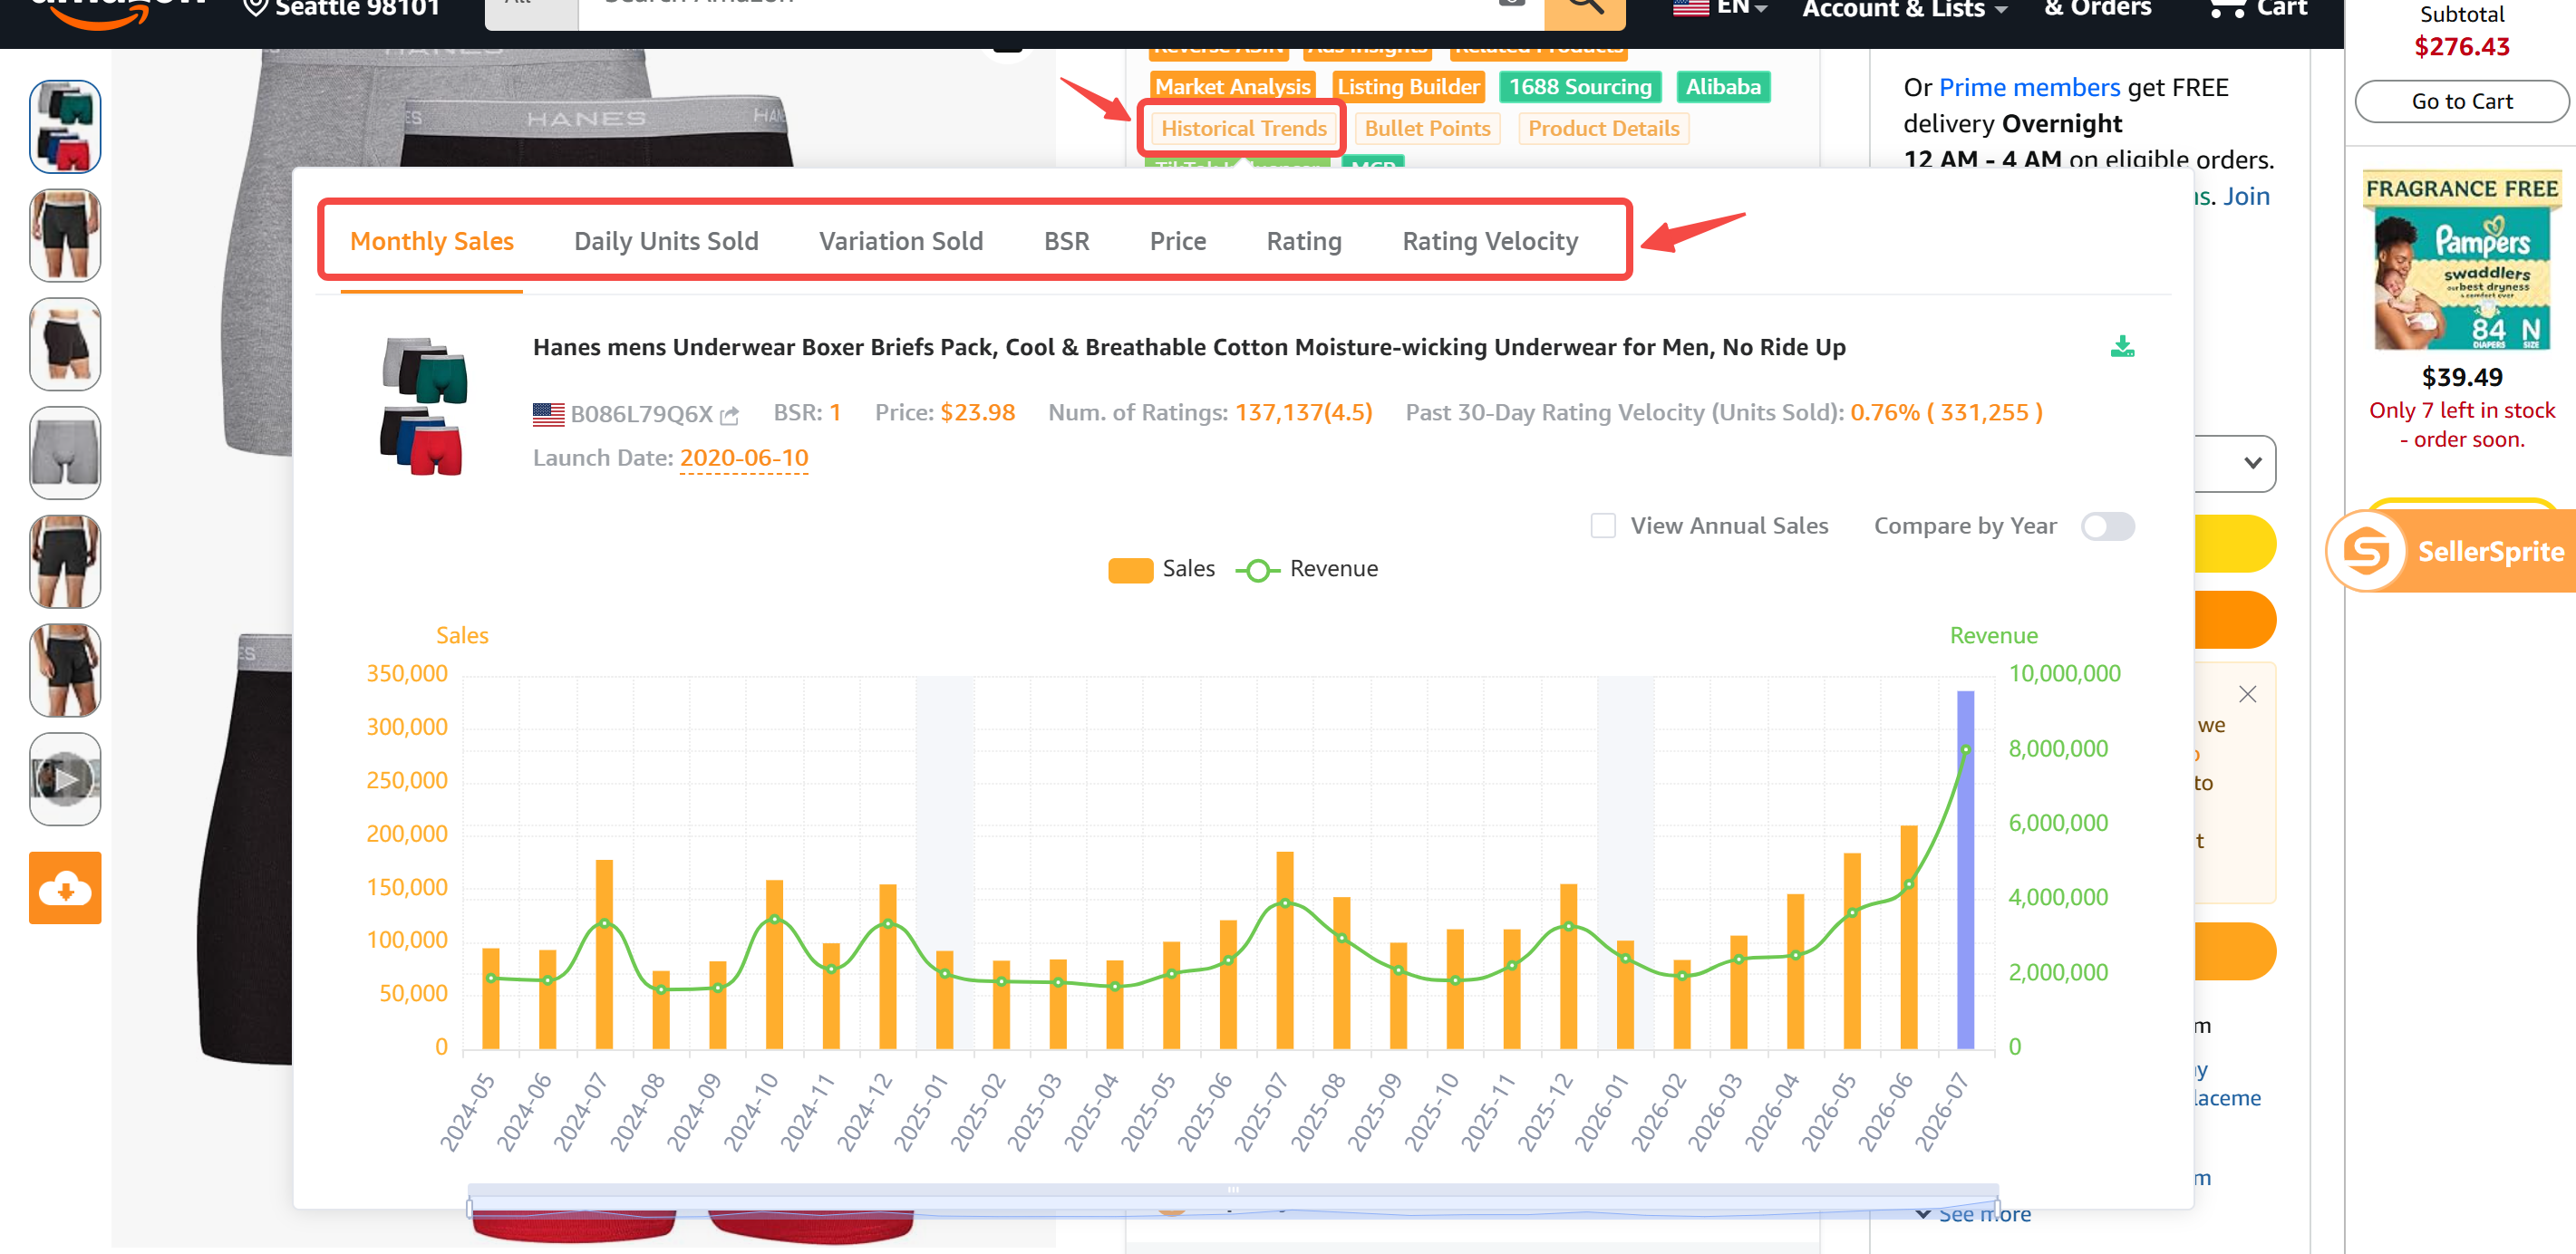This screenshot has height=1254, width=2576.
Task: Enable the View Annual Sales checkbox
Action: coord(1602,526)
